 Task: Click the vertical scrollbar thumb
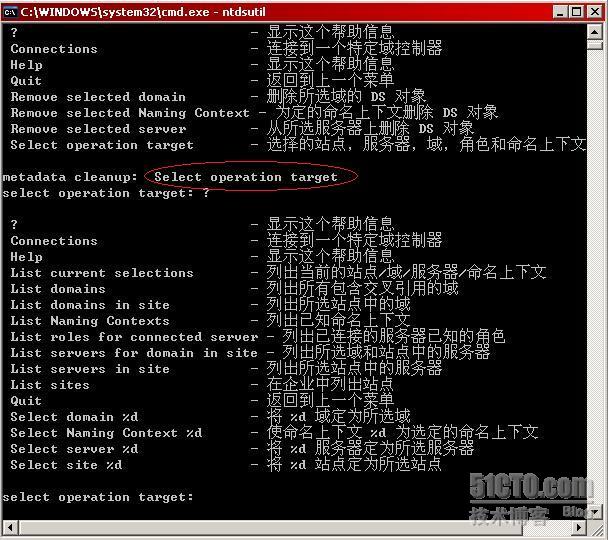pyautogui.click(x=594, y=45)
